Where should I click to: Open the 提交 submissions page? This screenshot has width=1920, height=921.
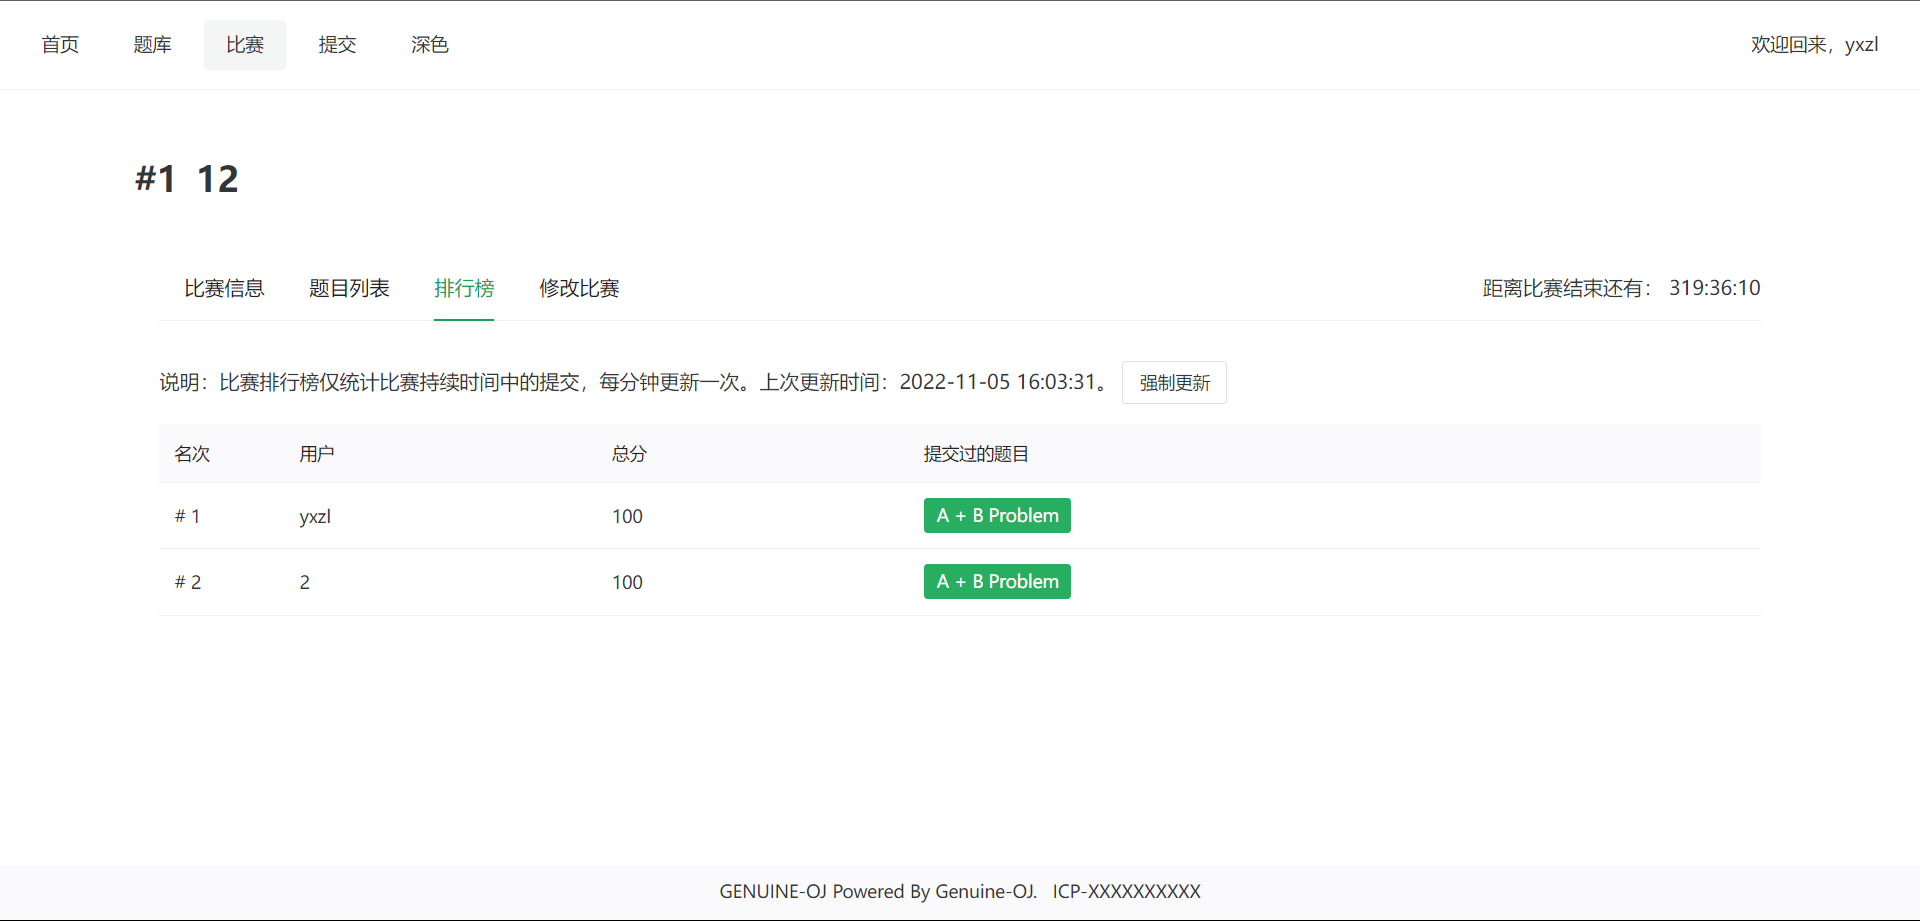click(337, 45)
